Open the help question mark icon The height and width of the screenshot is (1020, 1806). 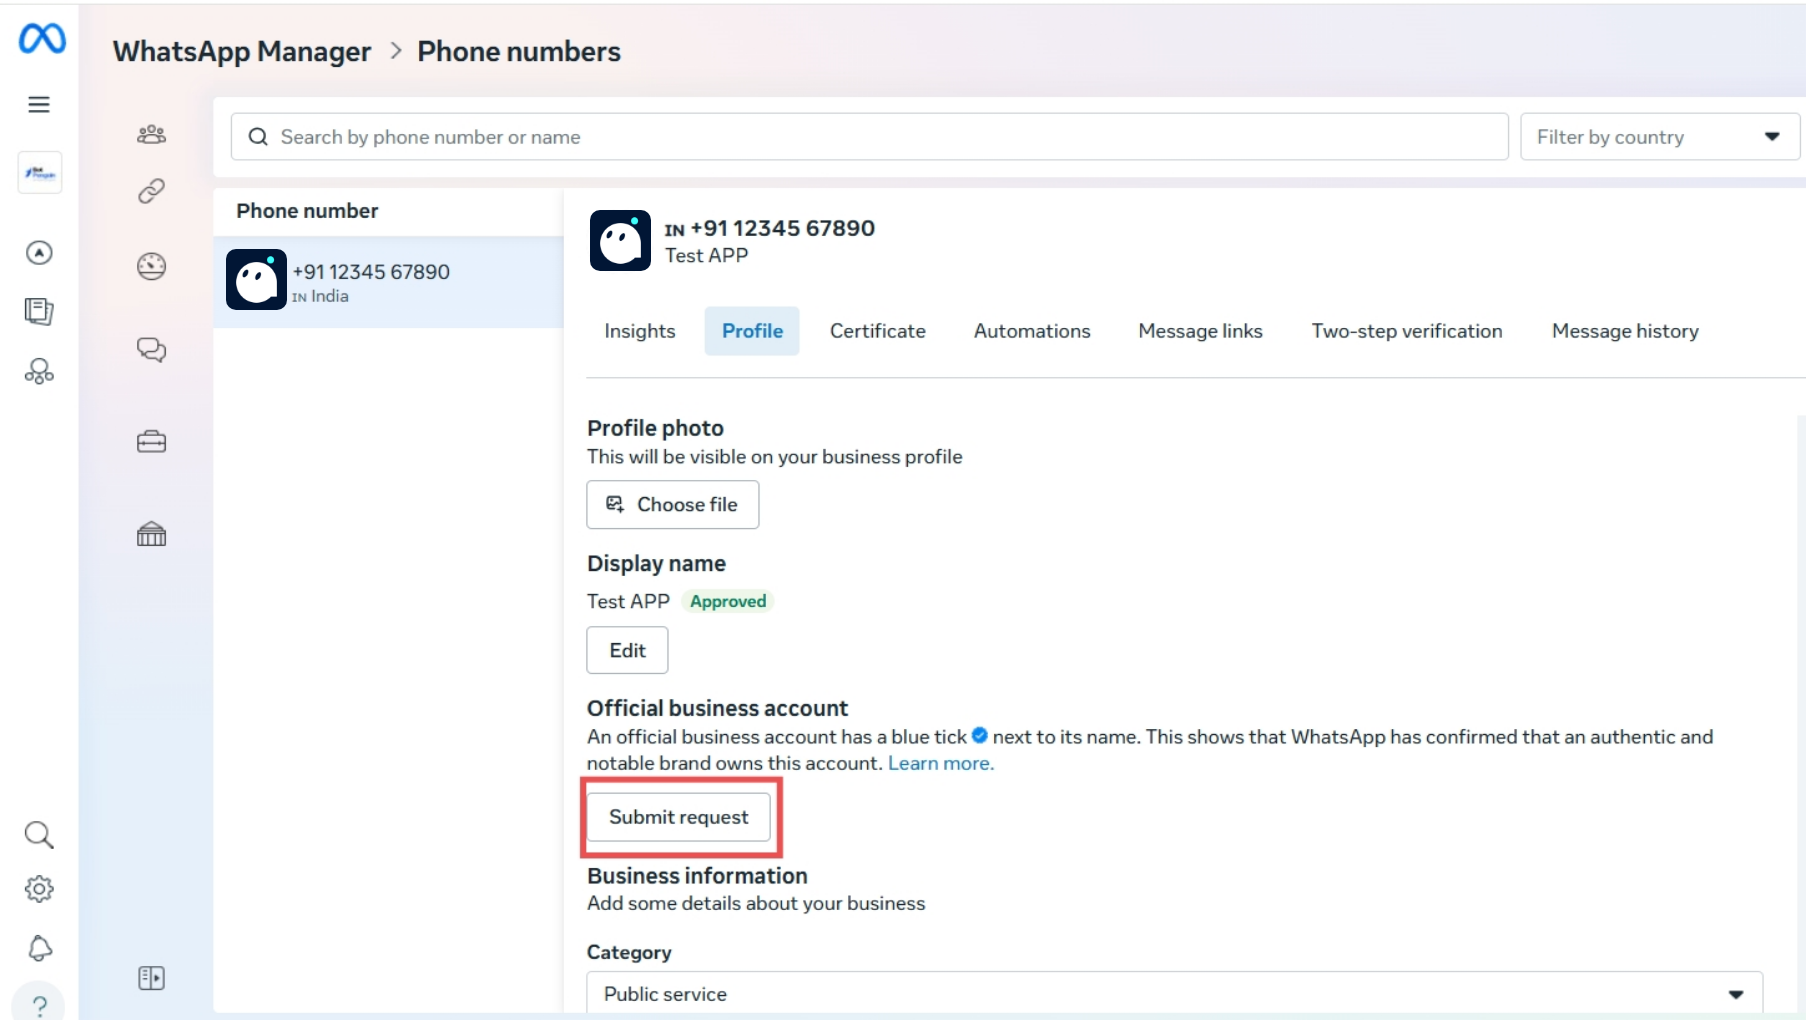[39, 1005]
